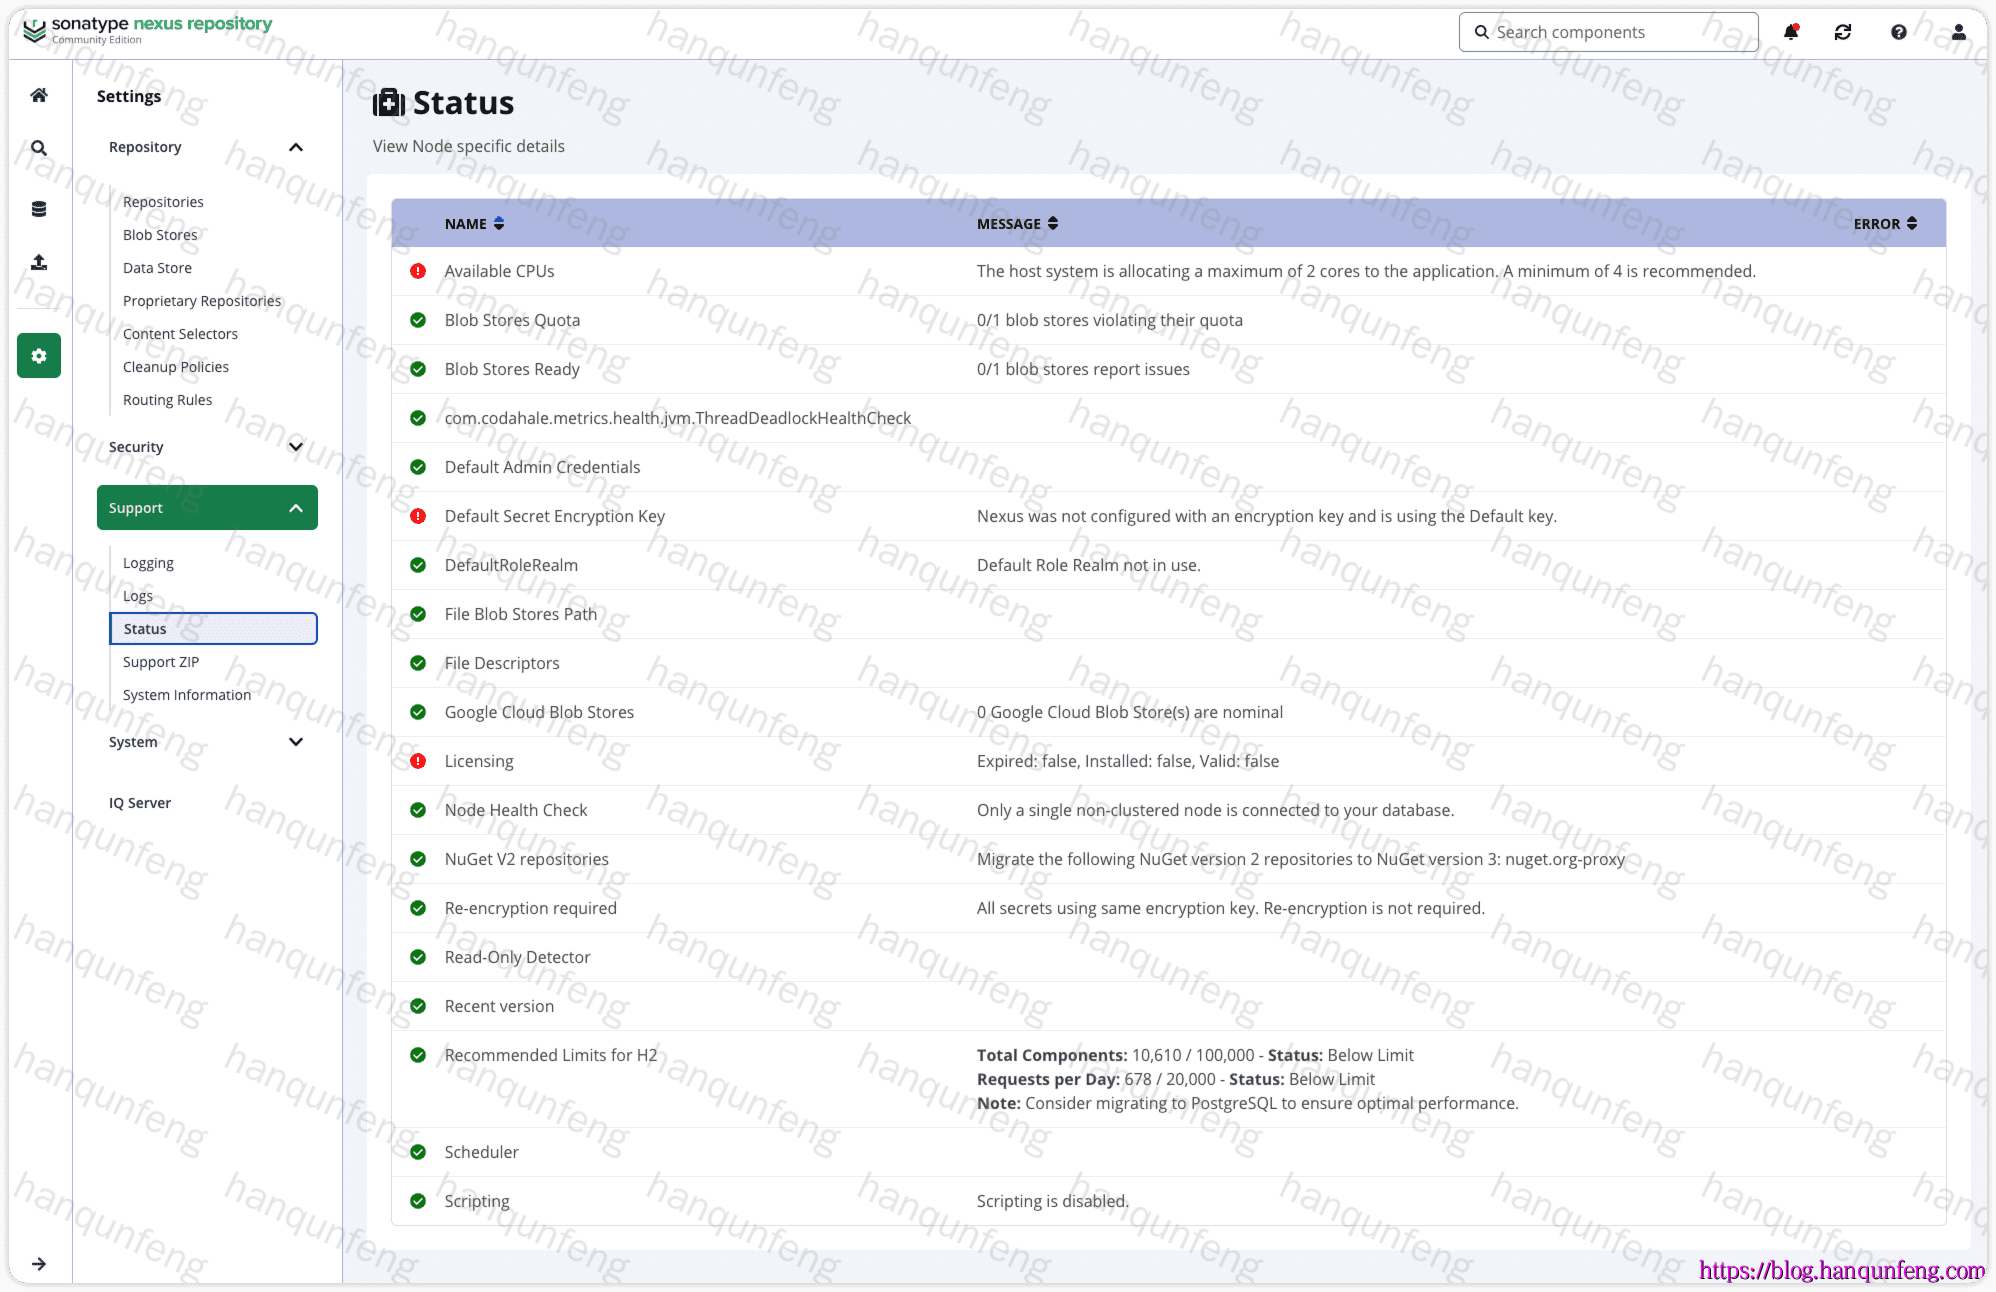Open the search icon in left sidebar

(x=38, y=148)
